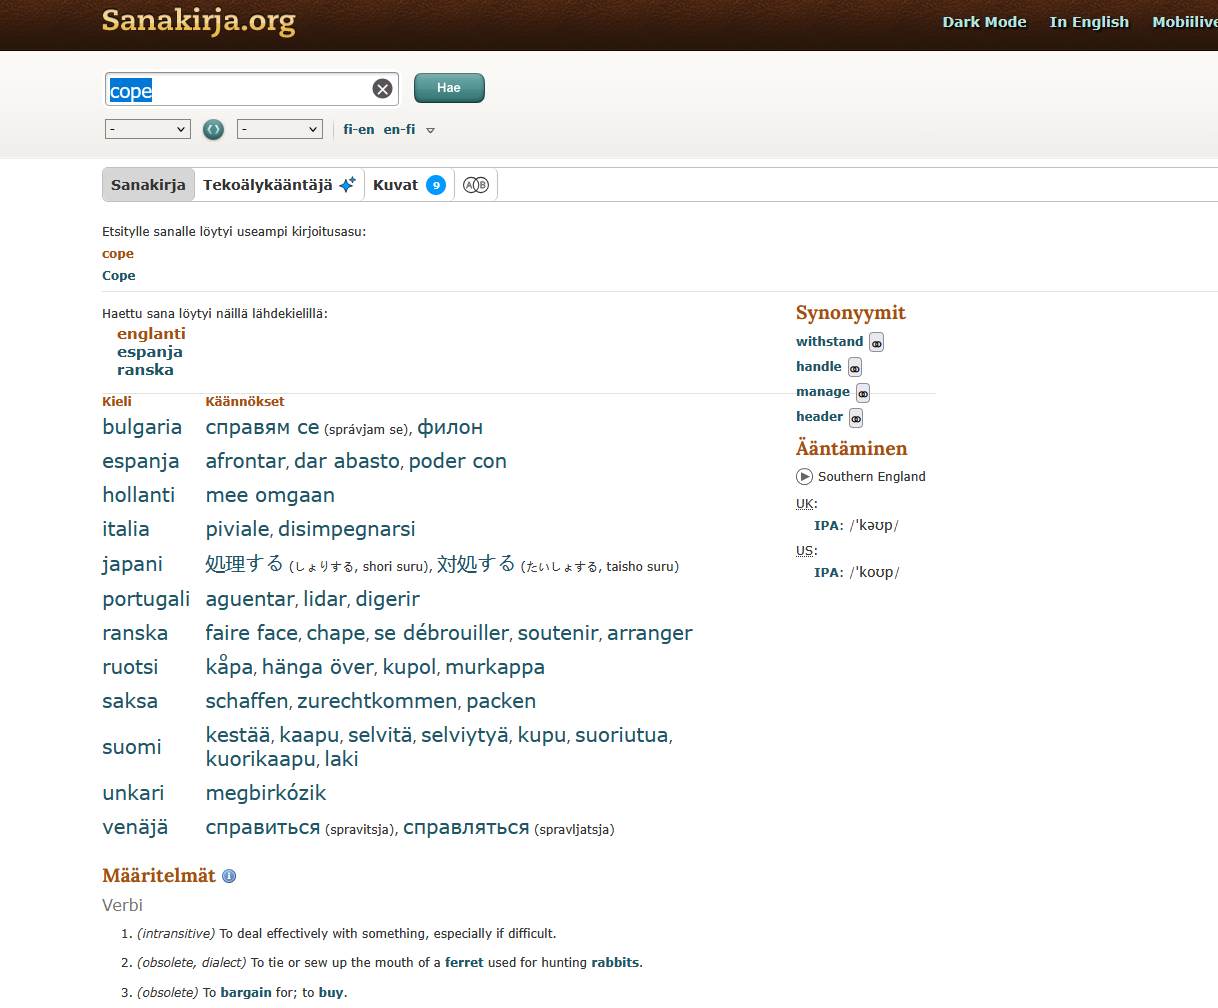Click the Sanakirja.org logo
Image resolution: width=1218 pixels, height=1008 pixels.
pos(199,21)
